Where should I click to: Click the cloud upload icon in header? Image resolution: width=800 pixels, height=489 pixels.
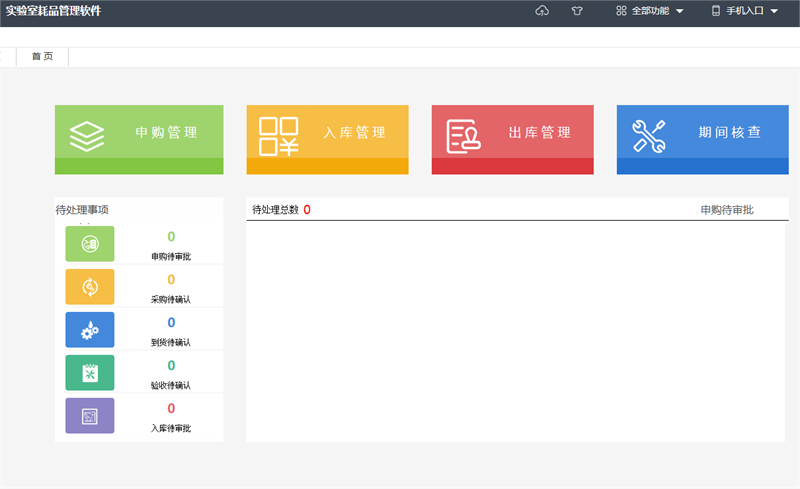coord(543,11)
